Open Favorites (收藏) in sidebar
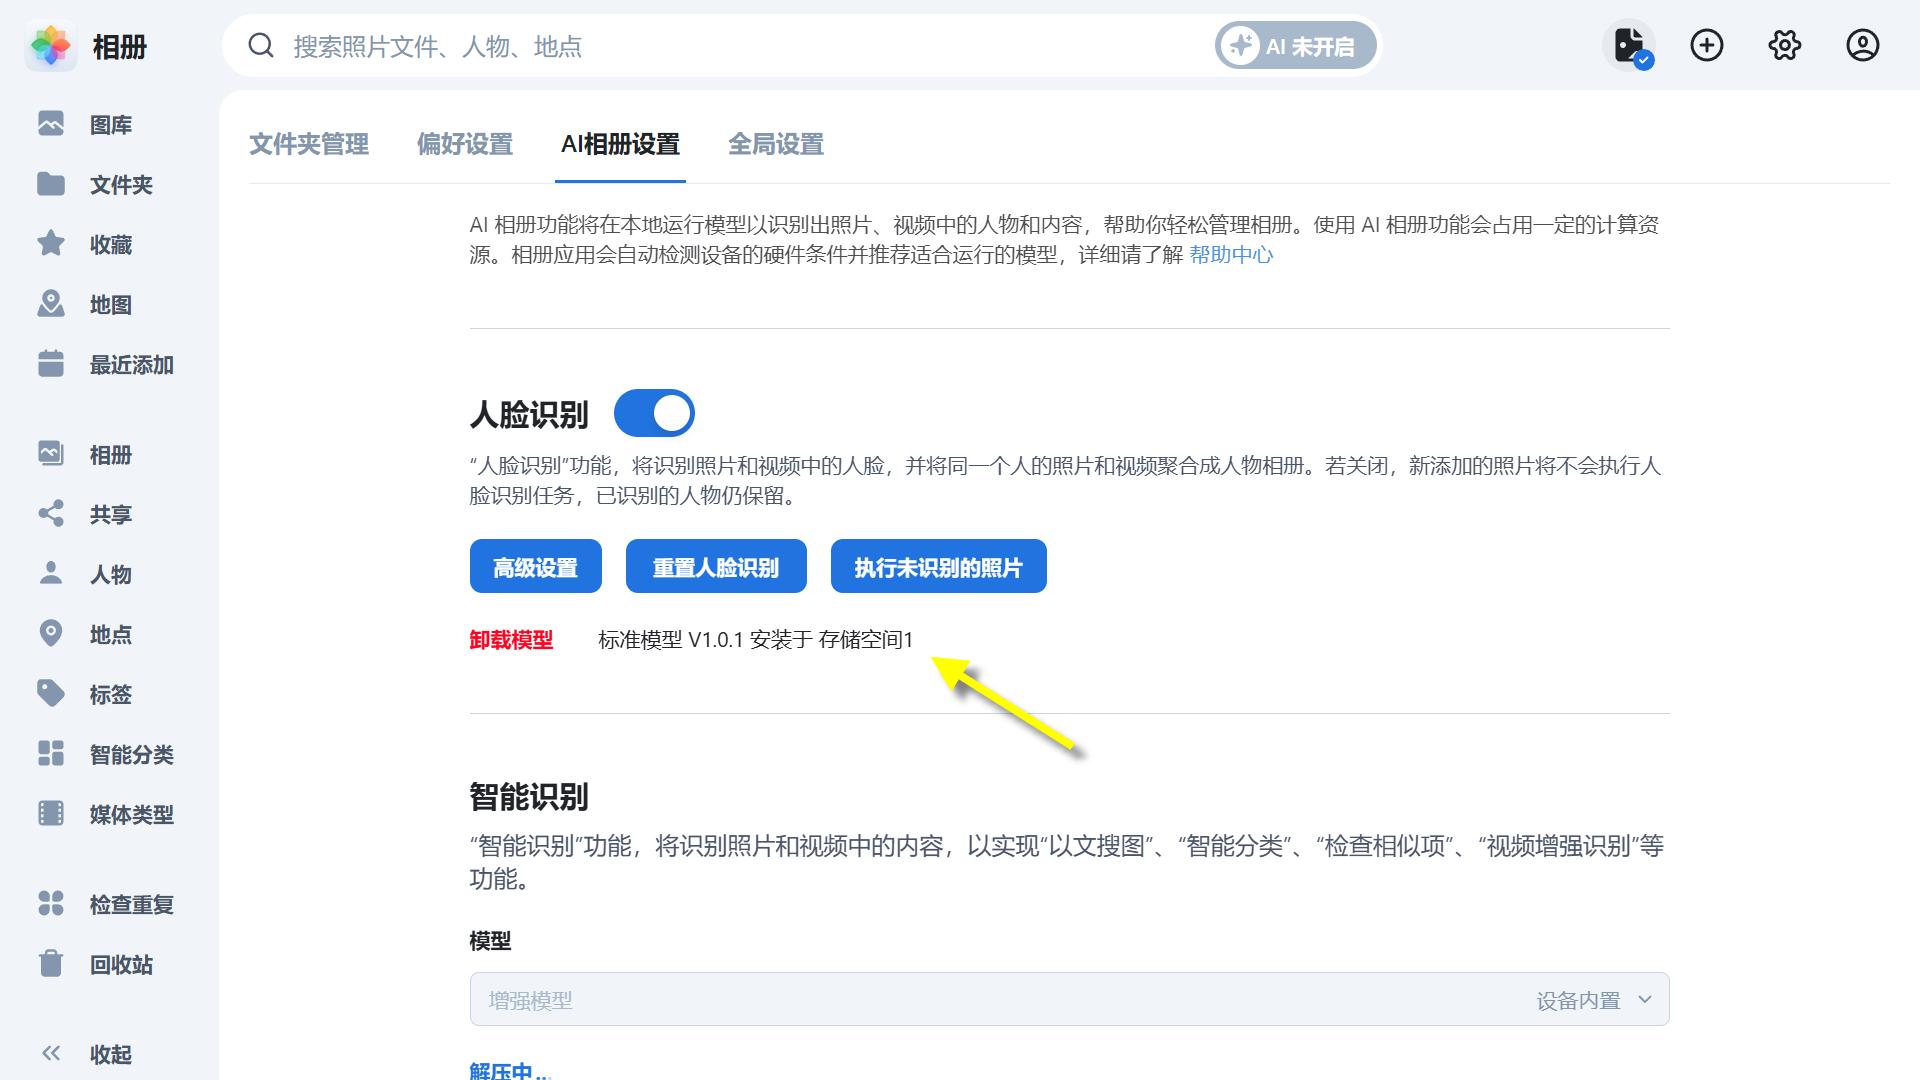 (110, 245)
